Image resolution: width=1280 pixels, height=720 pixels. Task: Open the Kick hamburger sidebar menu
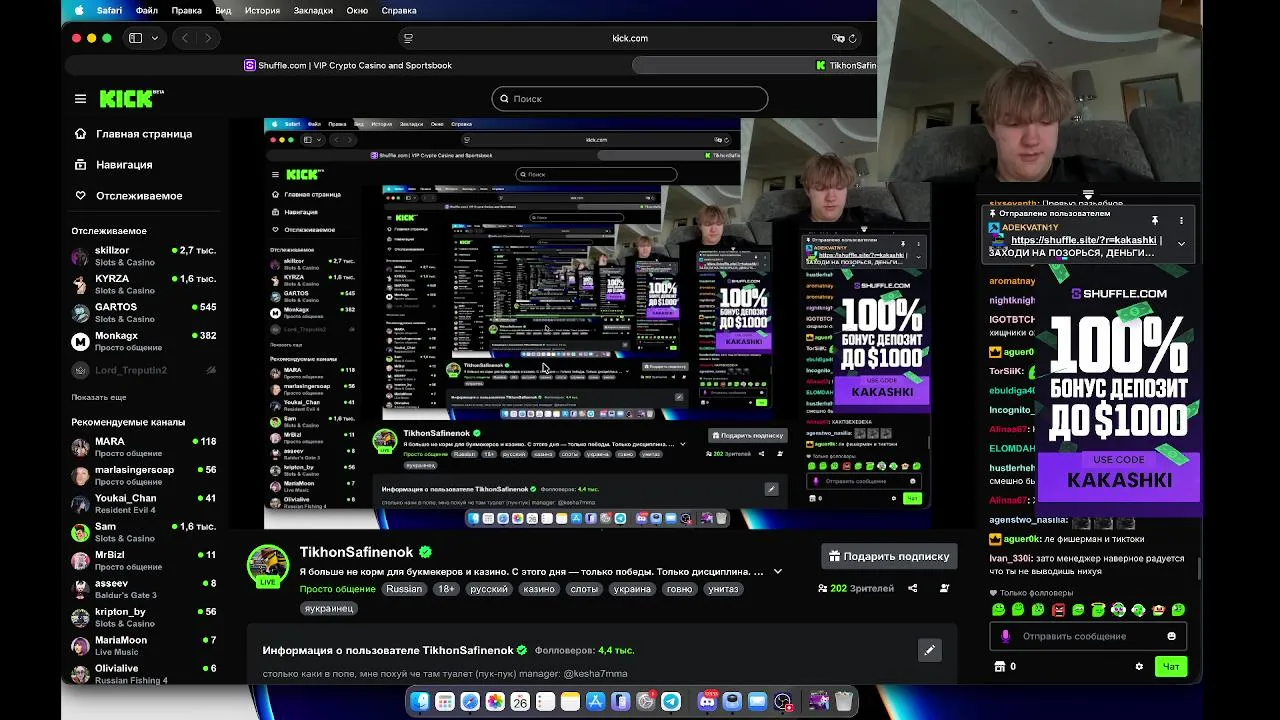pyautogui.click(x=80, y=99)
